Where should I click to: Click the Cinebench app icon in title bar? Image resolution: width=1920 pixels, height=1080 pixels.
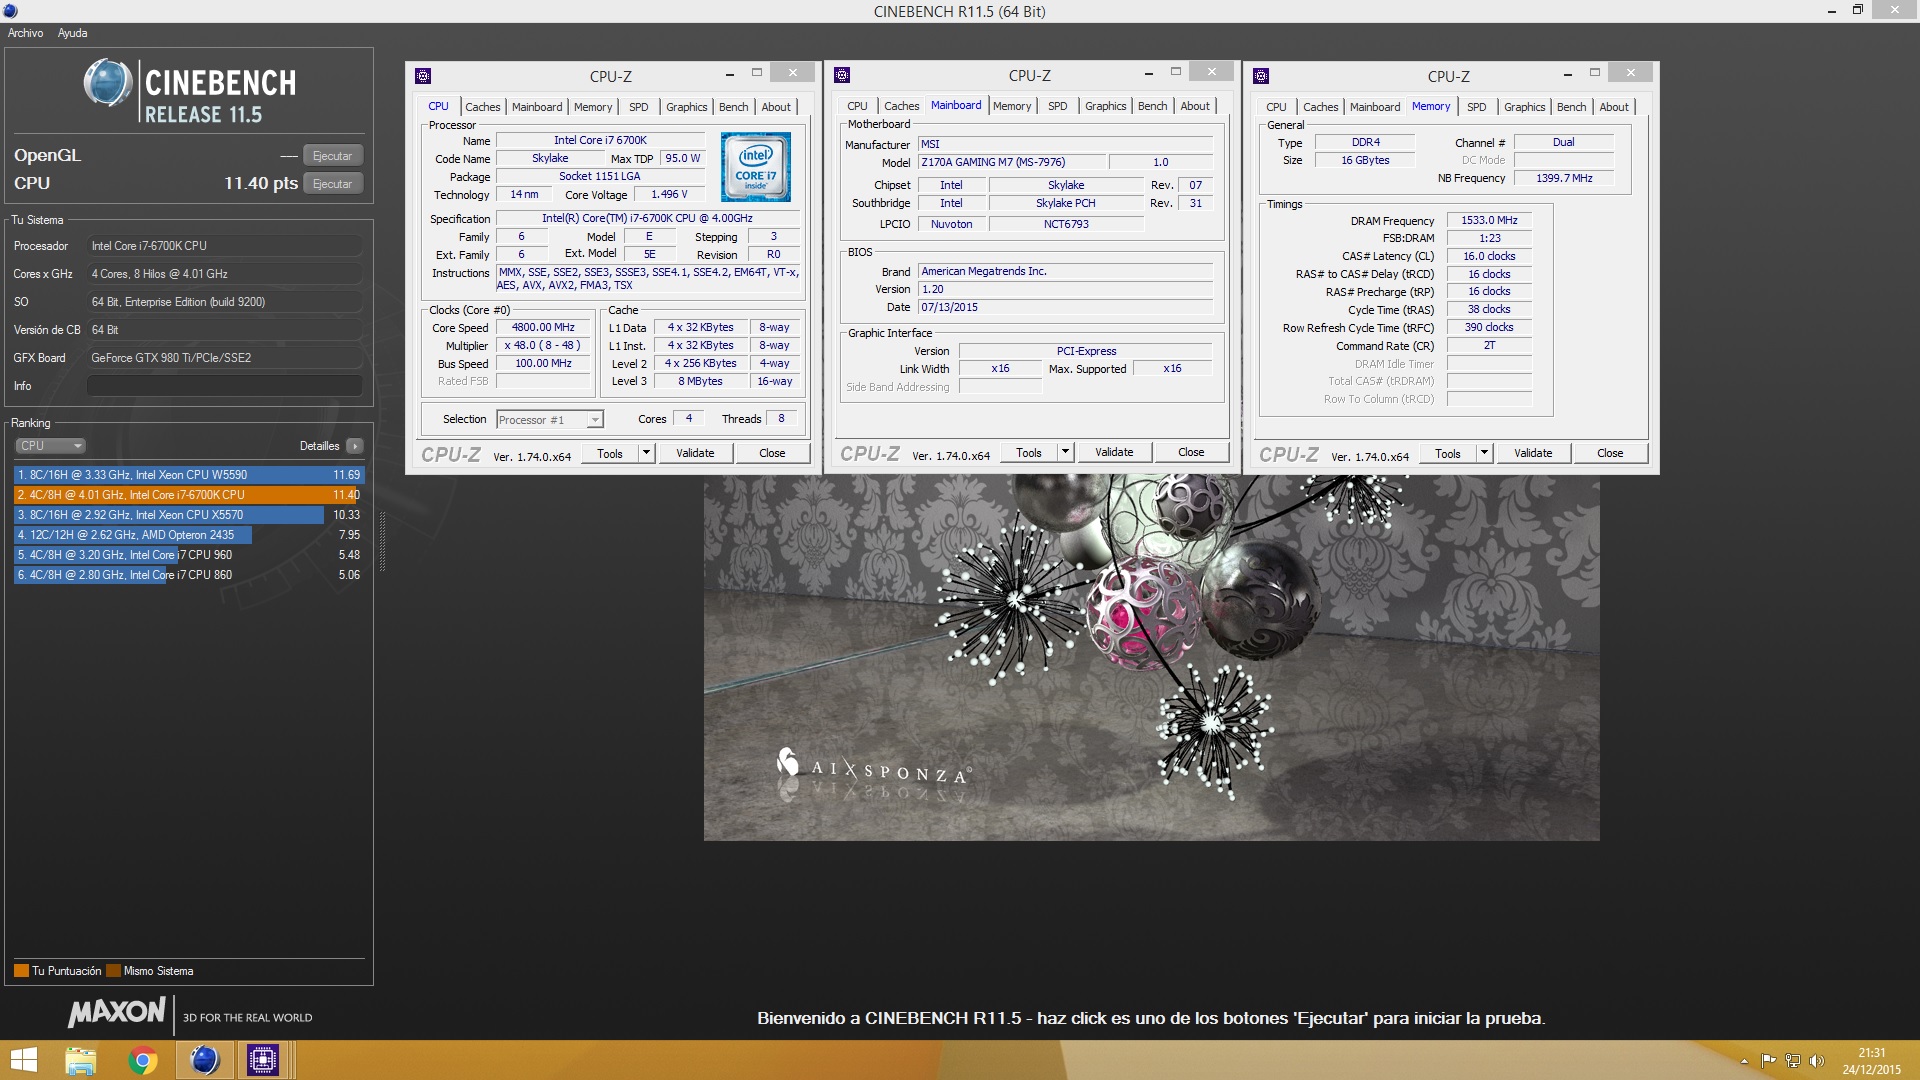click(x=10, y=11)
